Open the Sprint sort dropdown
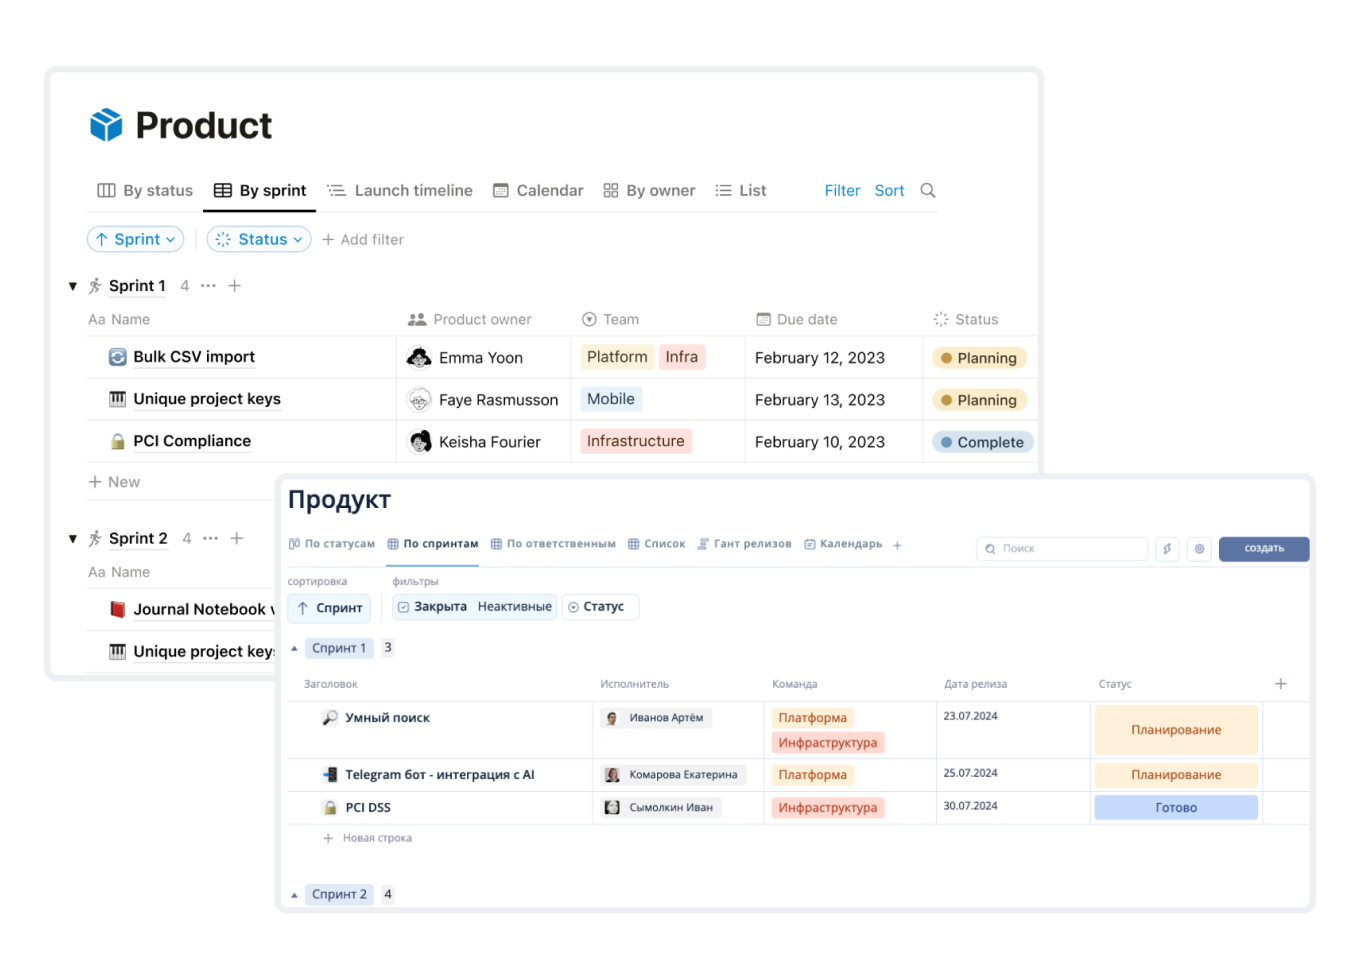 coord(136,240)
